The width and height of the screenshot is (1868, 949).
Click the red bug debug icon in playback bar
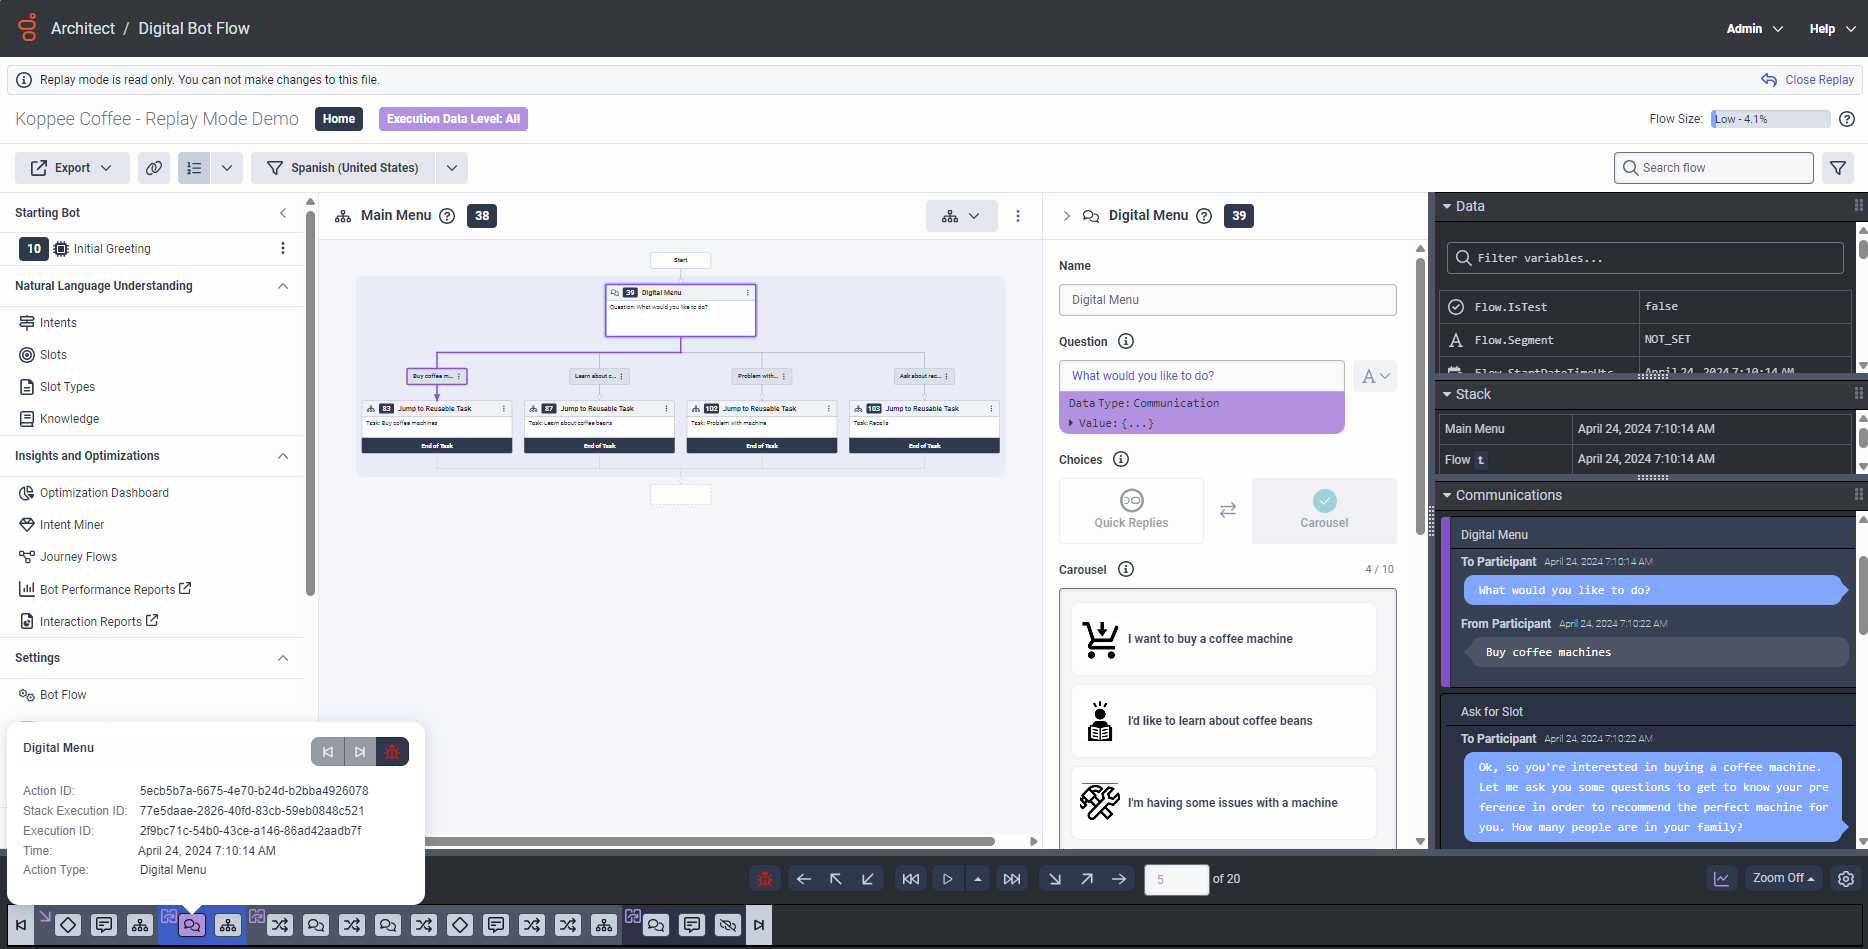765,879
